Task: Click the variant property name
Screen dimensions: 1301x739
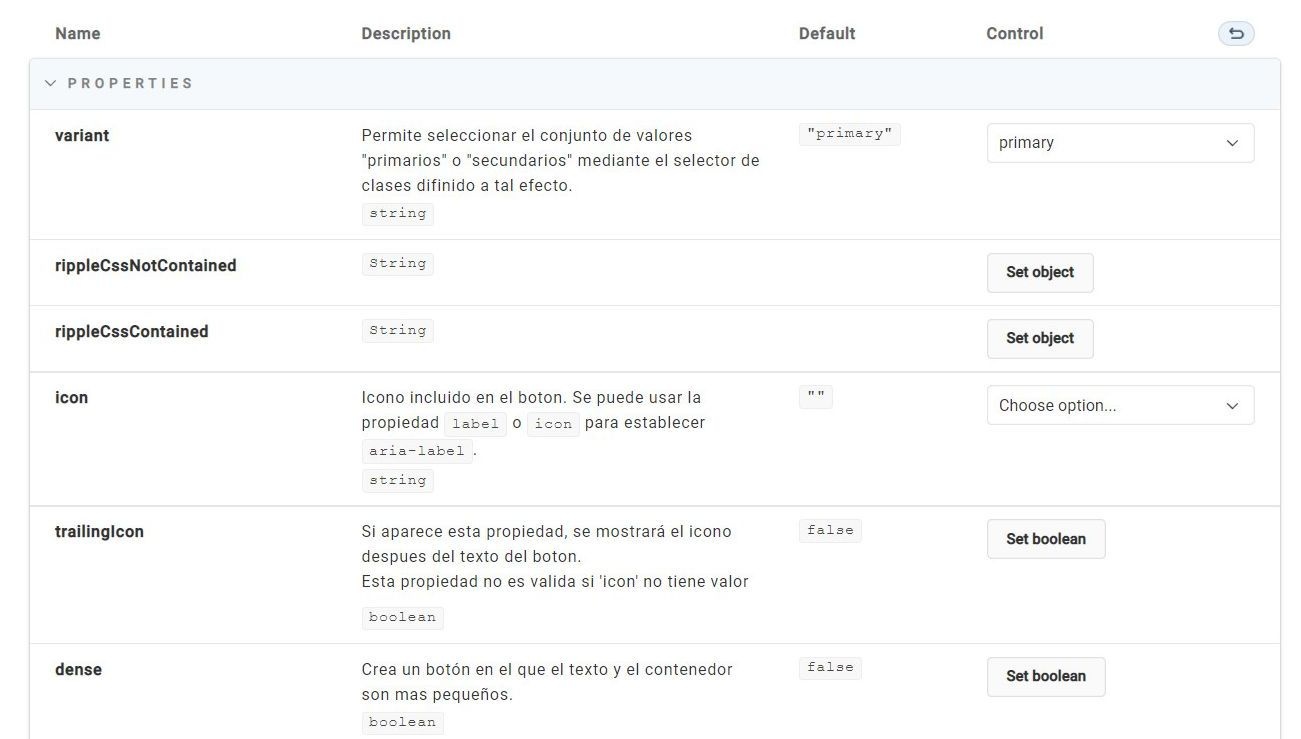Action: point(82,136)
